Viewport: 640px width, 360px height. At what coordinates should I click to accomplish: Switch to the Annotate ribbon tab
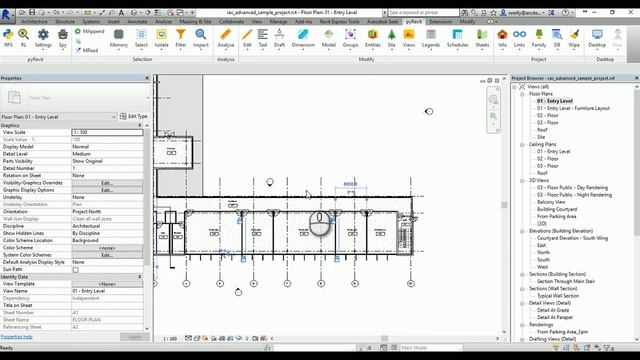[x=138, y=21]
